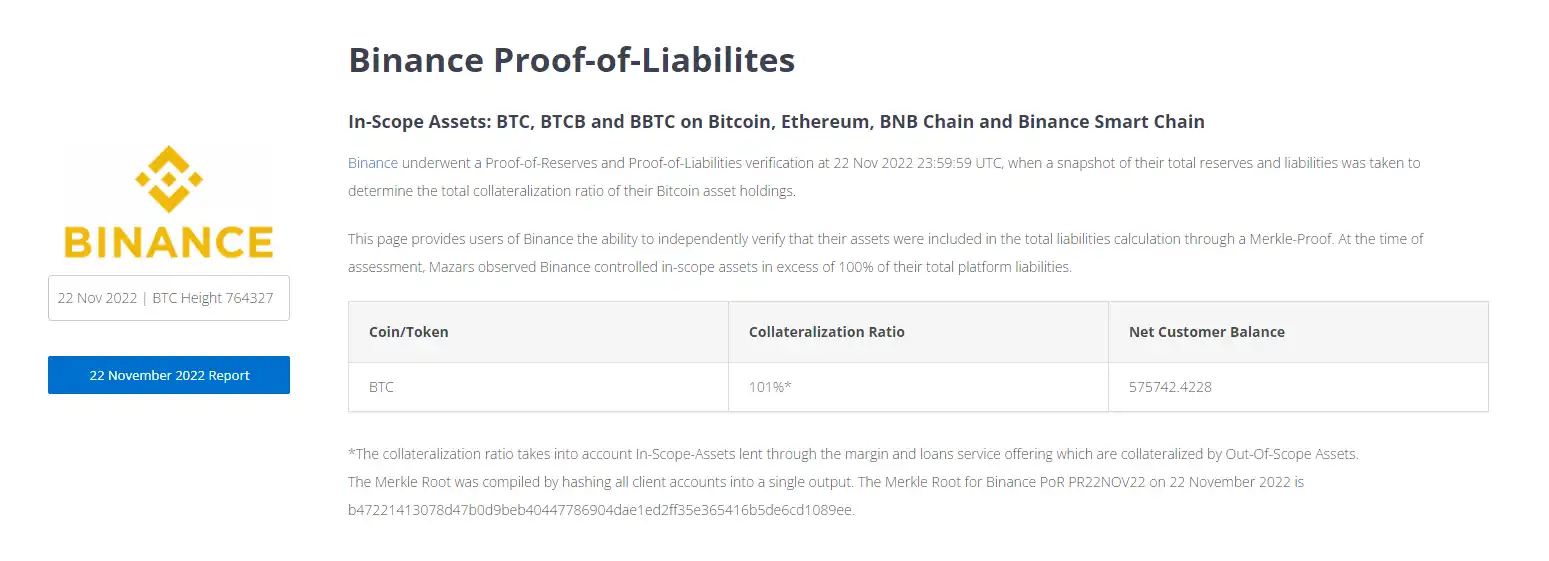This screenshot has width=1549, height=561.
Task: Click the In-Scope Assets subheading
Action: tap(776, 122)
